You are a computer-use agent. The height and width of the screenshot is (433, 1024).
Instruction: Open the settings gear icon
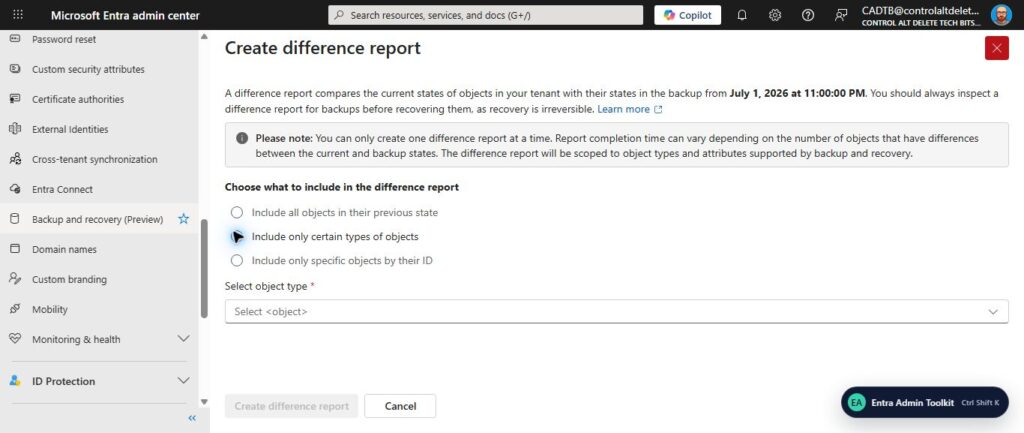pos(775,15)
